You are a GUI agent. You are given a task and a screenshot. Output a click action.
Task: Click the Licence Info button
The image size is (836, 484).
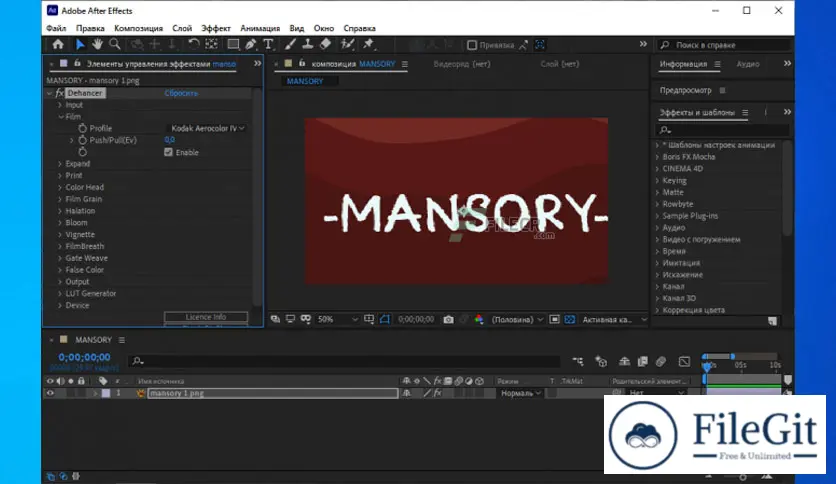click(x=206, y=317)
